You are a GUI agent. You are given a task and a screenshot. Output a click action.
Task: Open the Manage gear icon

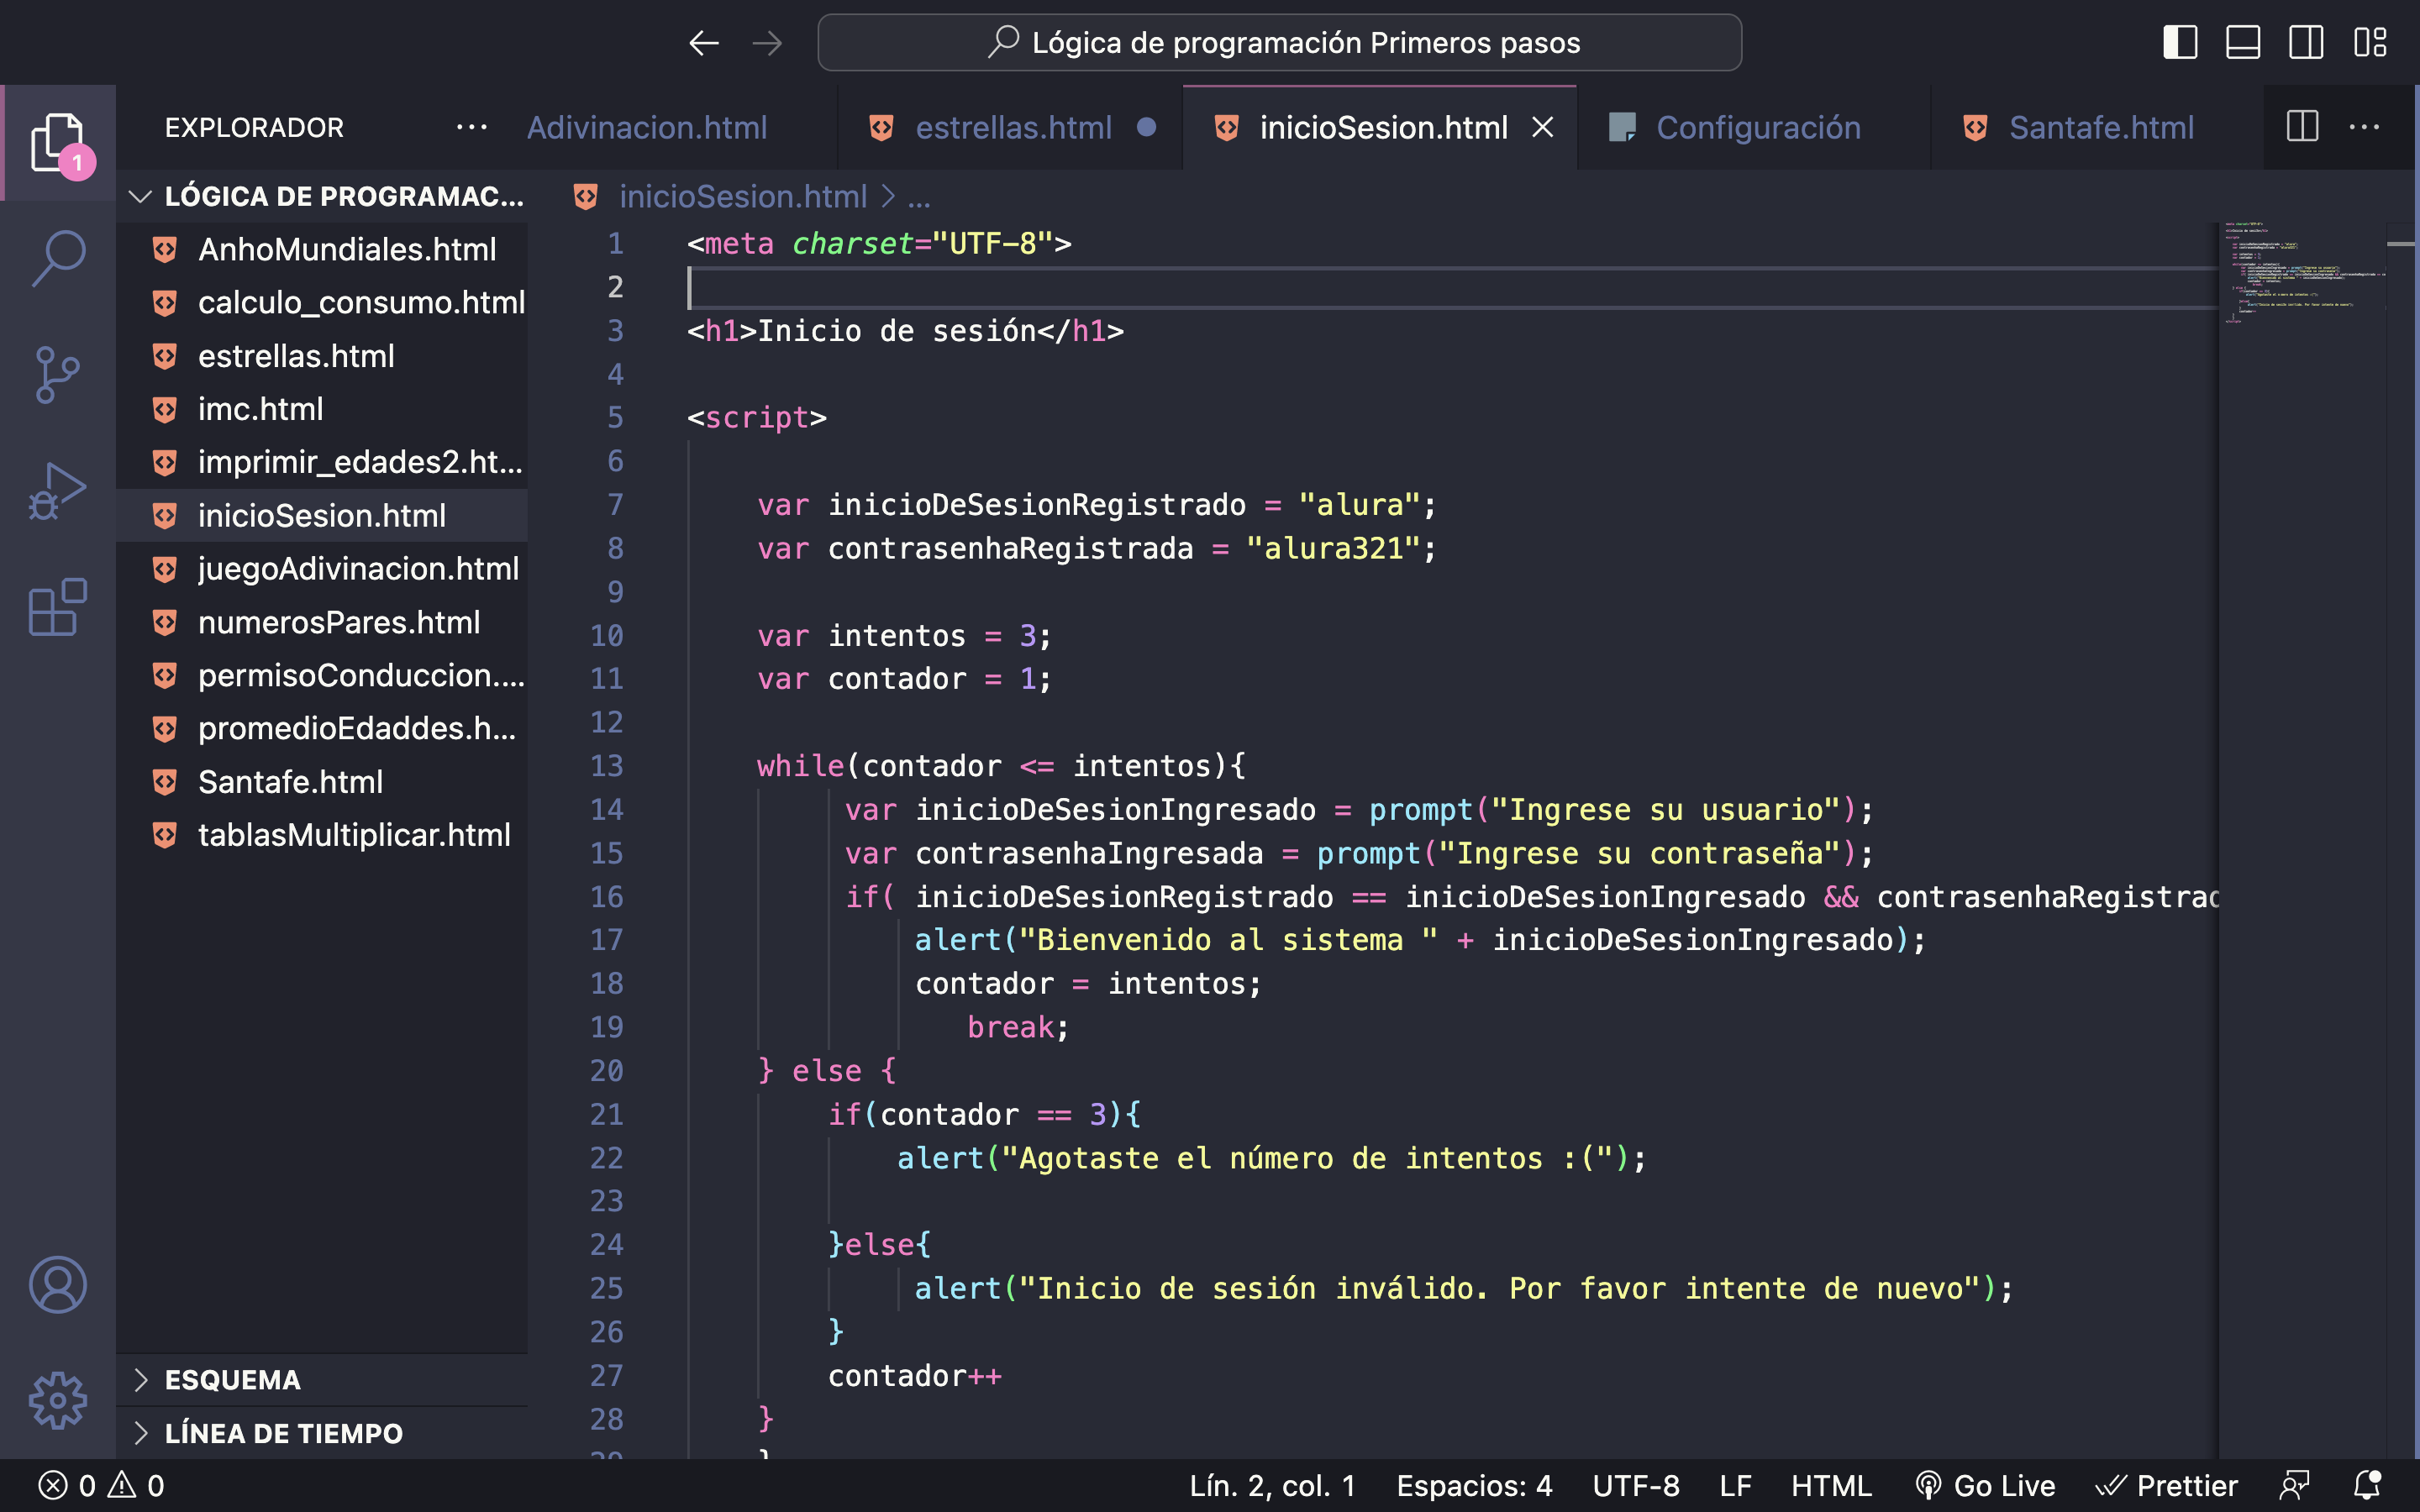tap(58, 1401)
